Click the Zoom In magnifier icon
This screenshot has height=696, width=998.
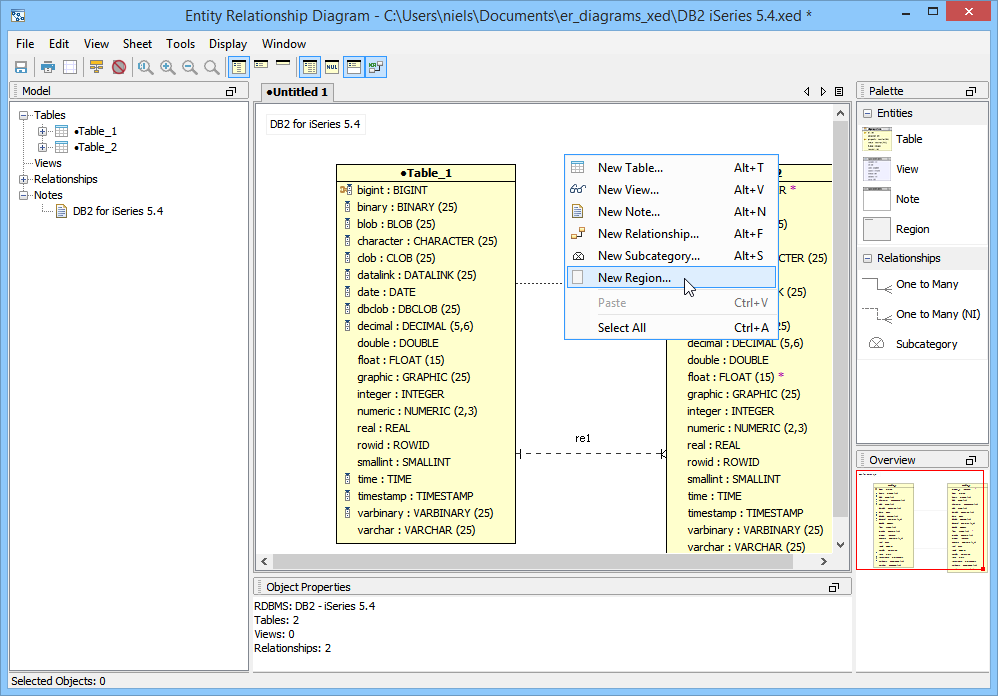tap(168, 67)
